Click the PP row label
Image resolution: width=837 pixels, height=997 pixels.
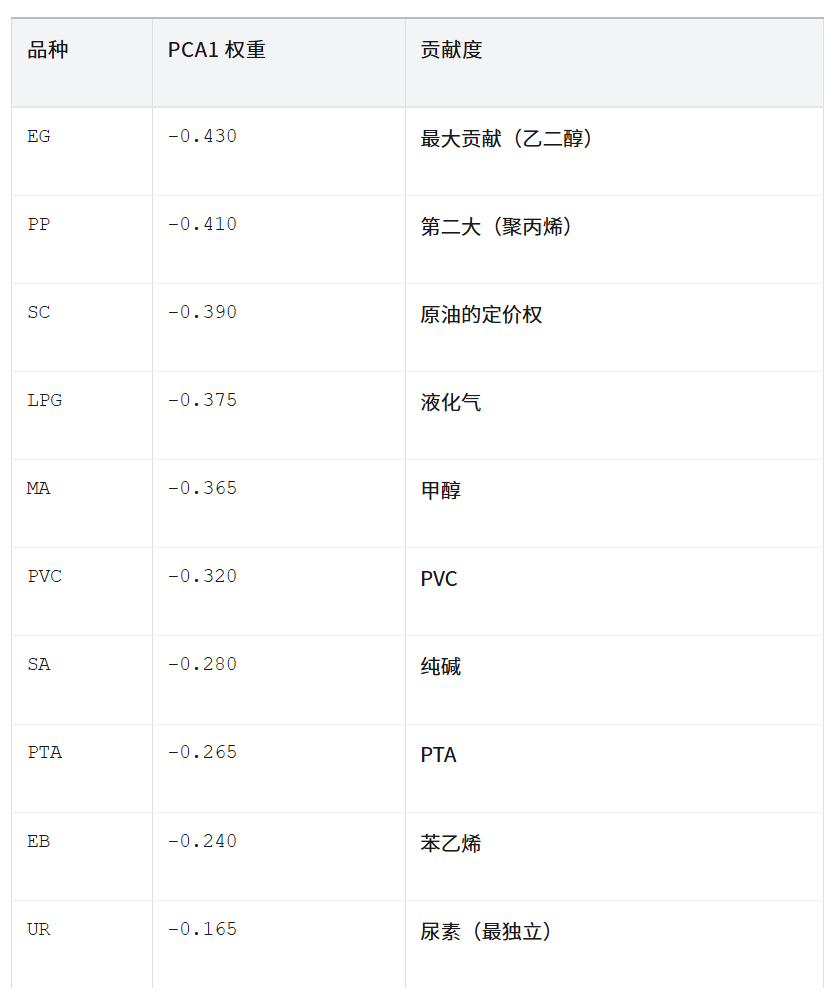39,225
